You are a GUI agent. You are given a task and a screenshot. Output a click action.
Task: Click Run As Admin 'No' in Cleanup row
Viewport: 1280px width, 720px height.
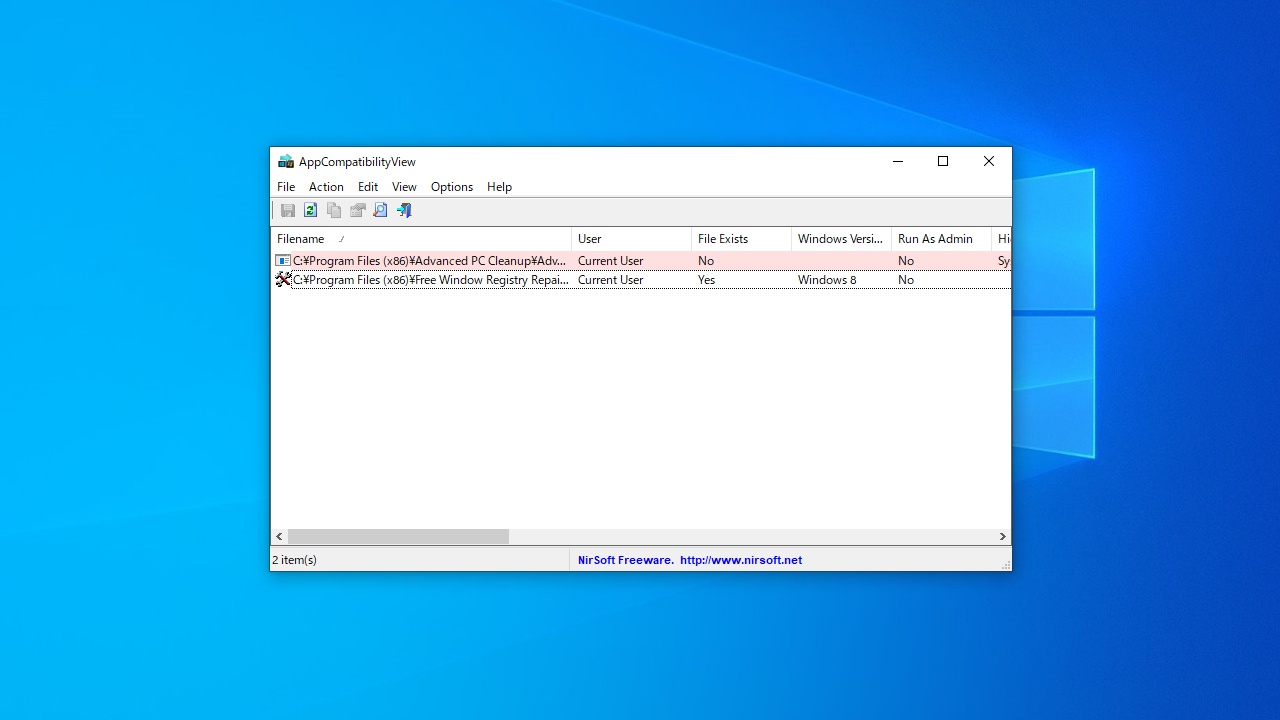(x=906, y=261)
